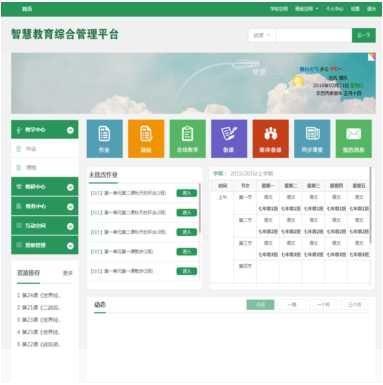Click the green button on first homework row
The image size is (383, 385).
pos(187,193)
